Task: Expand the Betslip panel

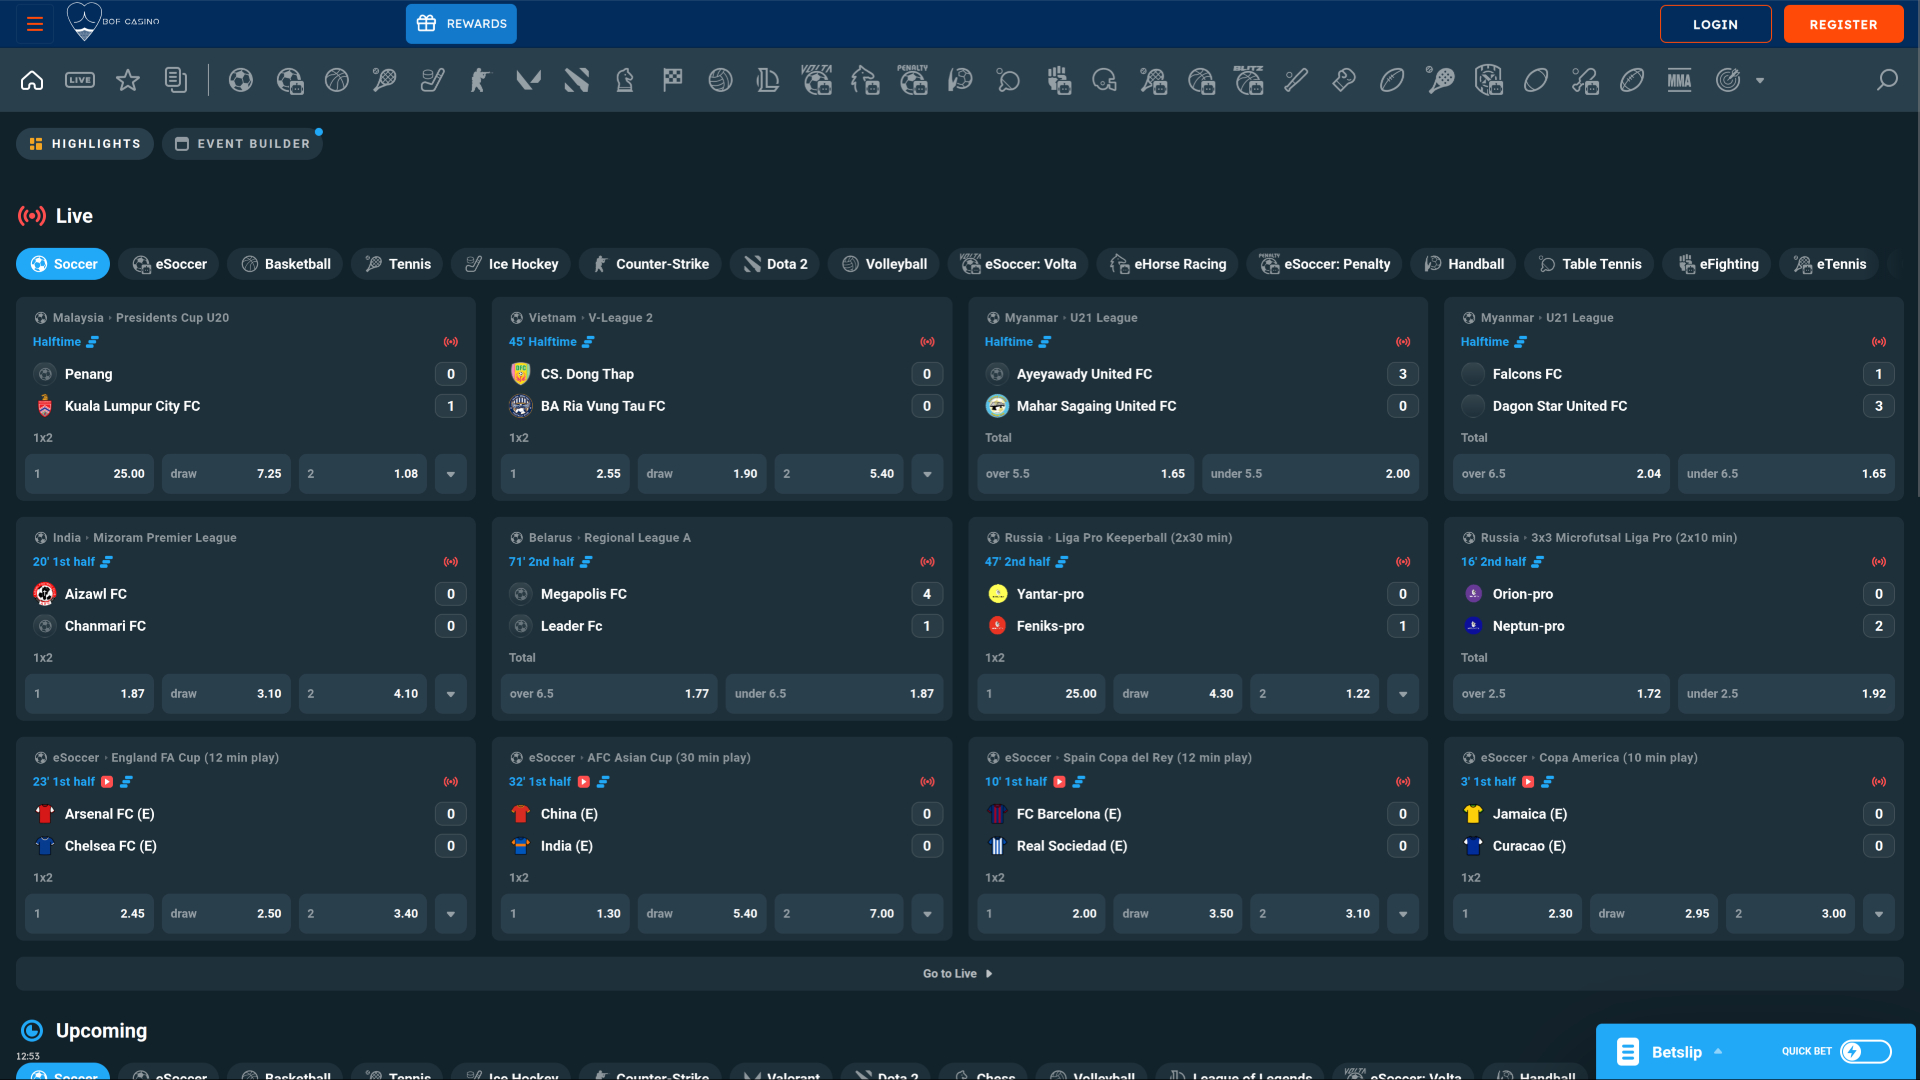Action: point(1676,1051)
